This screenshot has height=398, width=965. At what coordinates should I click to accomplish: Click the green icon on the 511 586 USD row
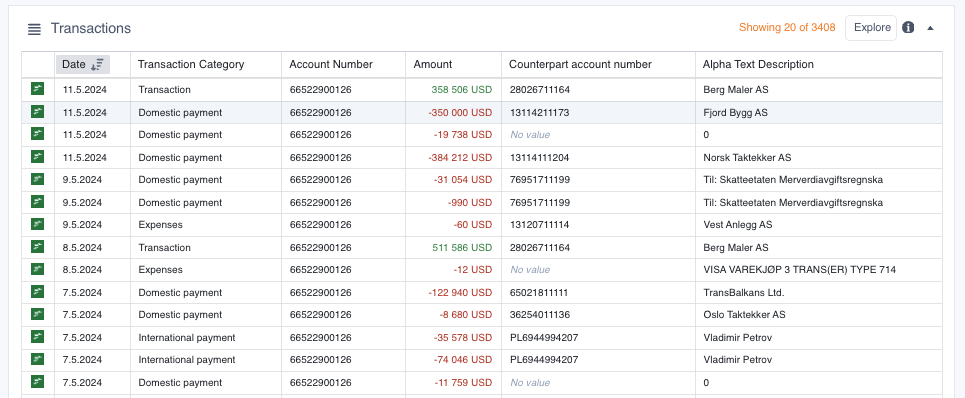(x=38, y=247)
